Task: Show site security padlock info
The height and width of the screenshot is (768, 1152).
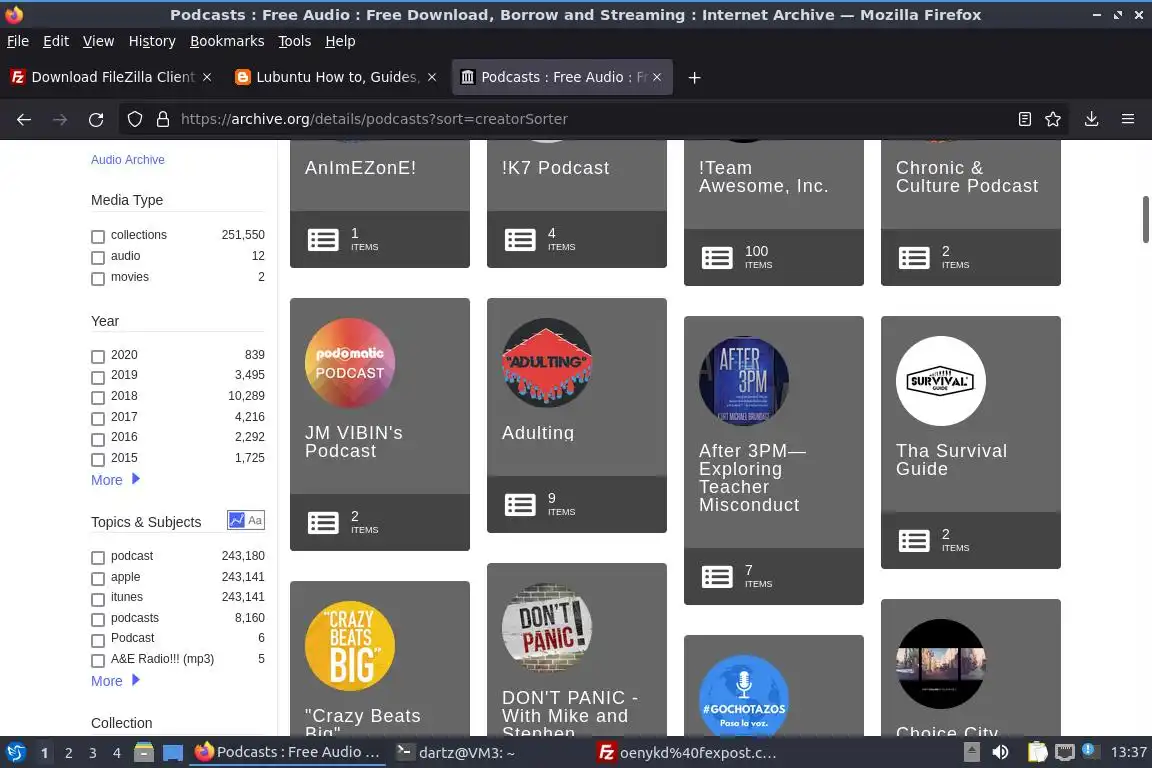Action: coord(163,119)
